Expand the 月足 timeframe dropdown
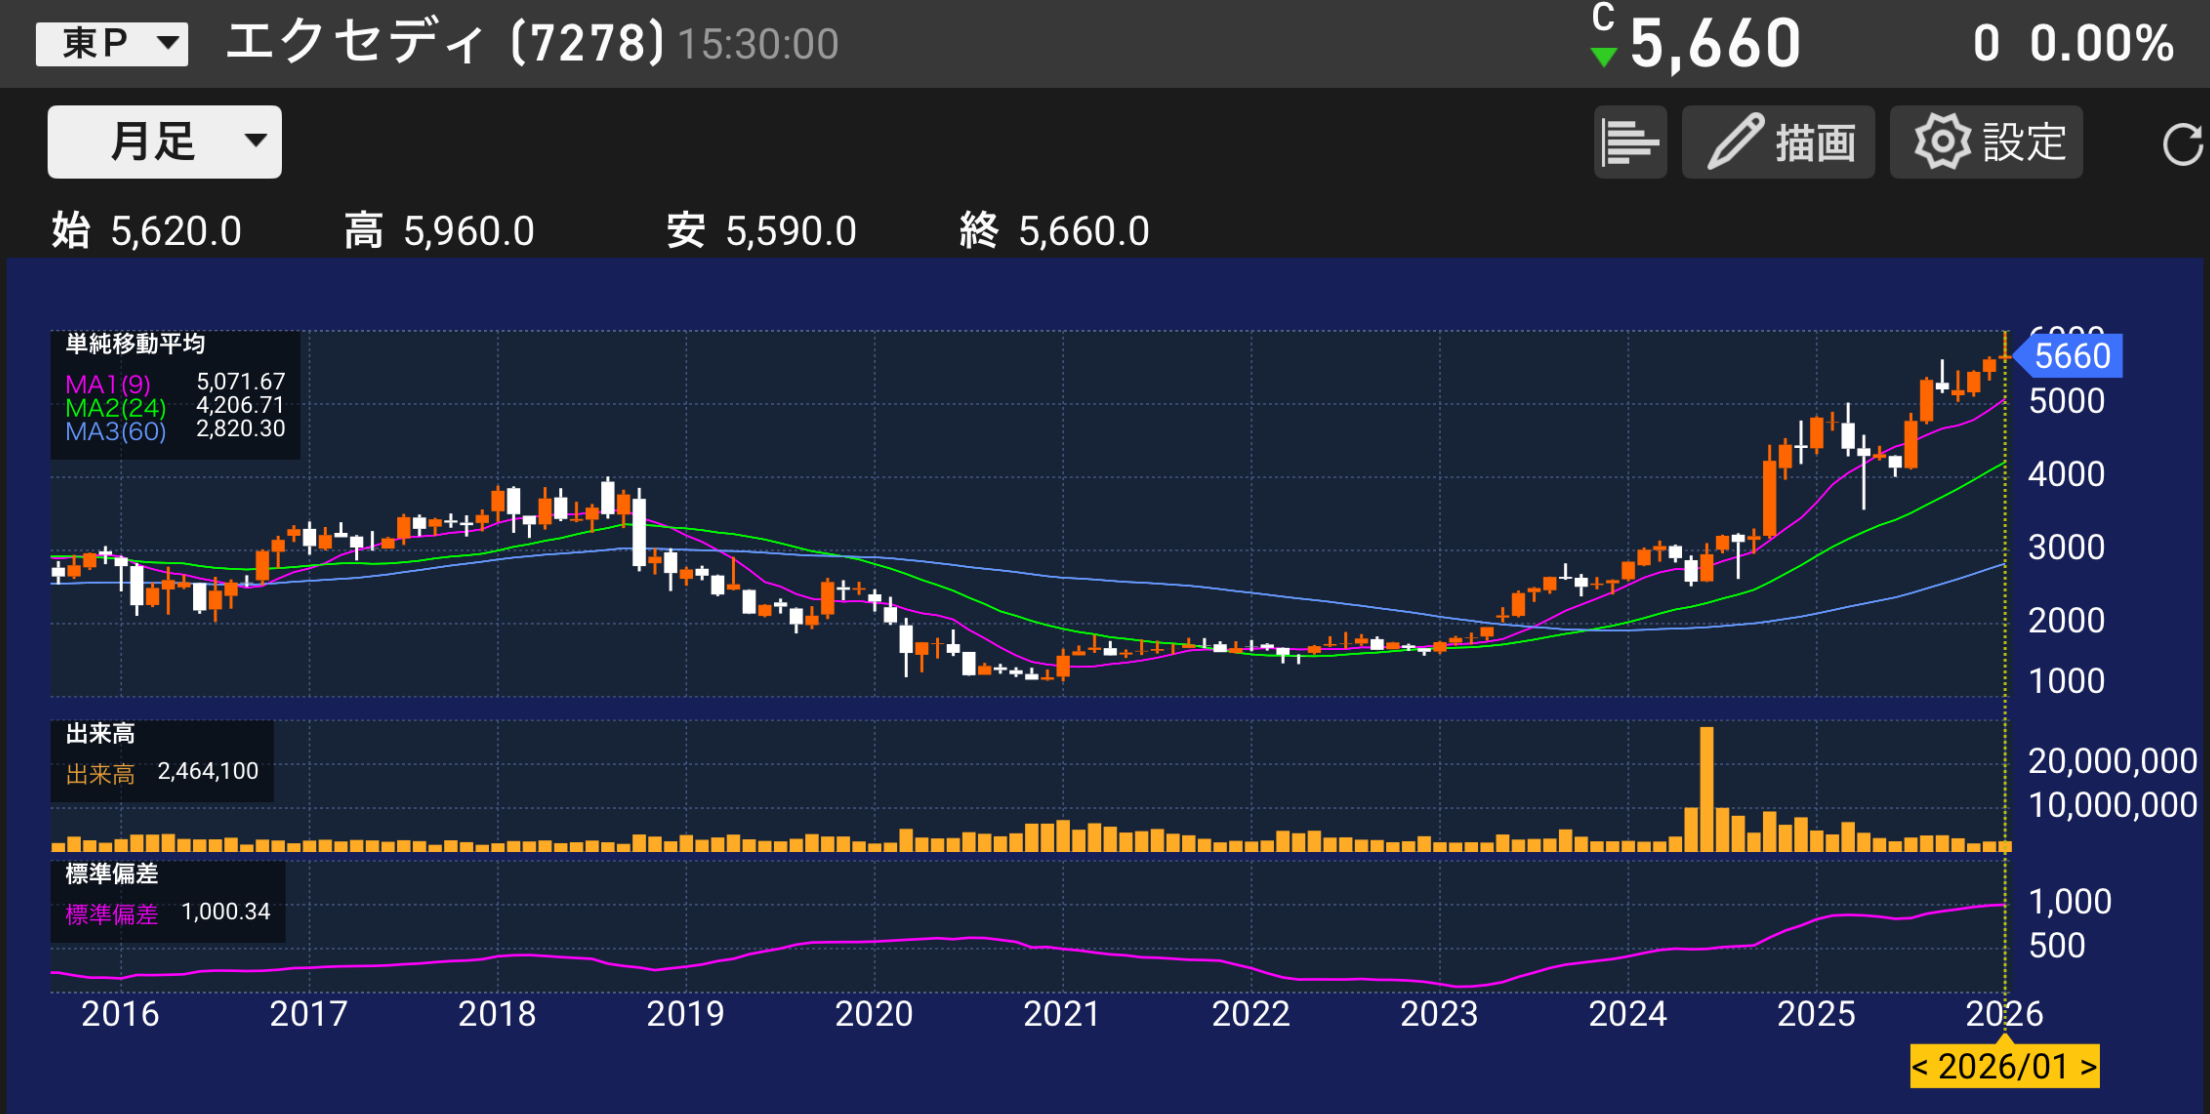The image size is (2210, 1114). coord(164,142)
